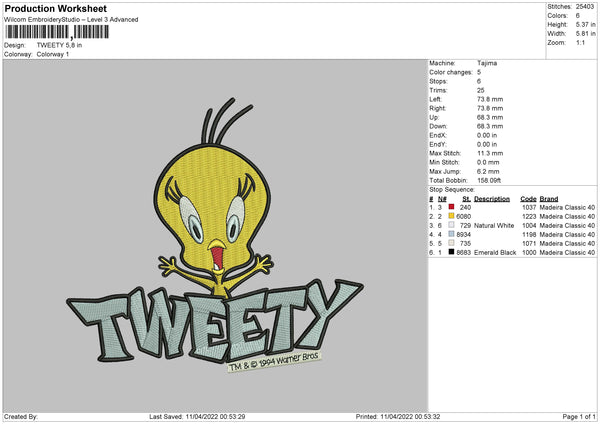
Task: Click the Emerald Black color swatch
Action: tap(451, 252)
